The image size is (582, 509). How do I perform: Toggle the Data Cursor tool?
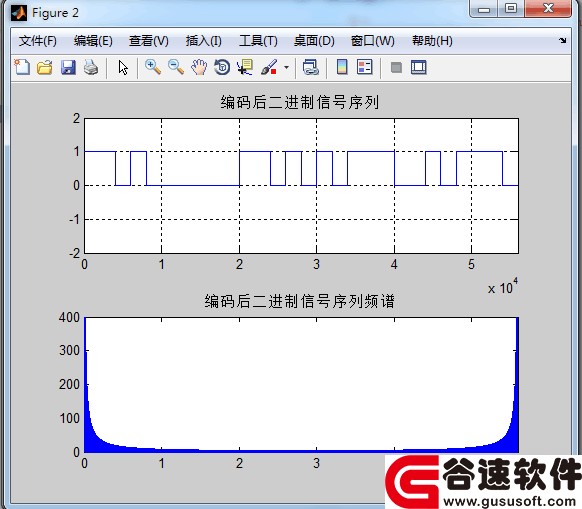[245, 68]
